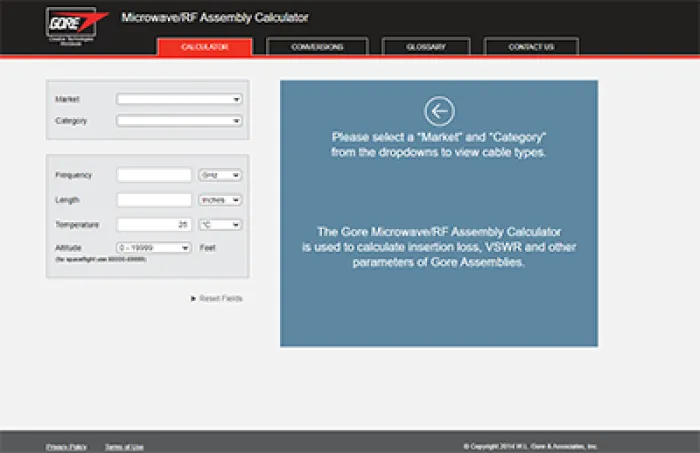Click the Temperature input field
Screen dimensions: 700x453
click(x=154, y=224)
